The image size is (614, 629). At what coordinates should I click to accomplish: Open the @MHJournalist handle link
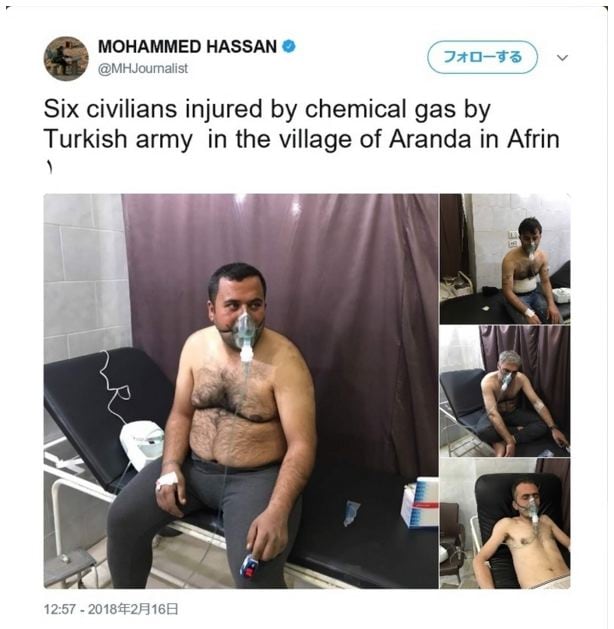tap(143, 69)
